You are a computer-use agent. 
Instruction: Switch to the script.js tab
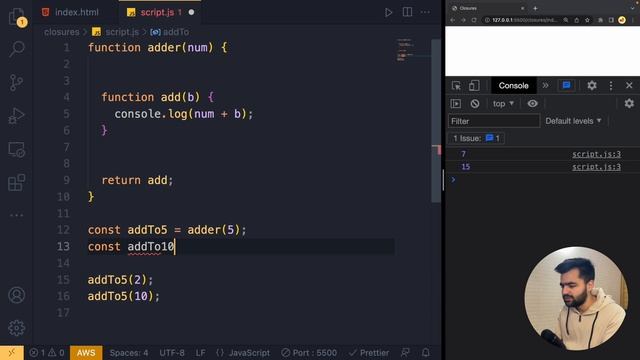click(157, 12)
